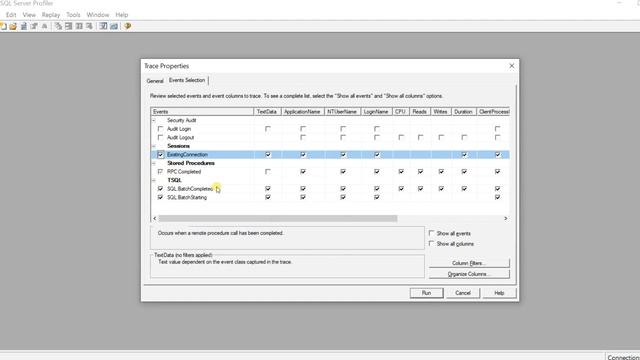This screenshot has width=640, height=360.
Task: Enable the Show all columns checkbox
Action: (x=431, y=244)
